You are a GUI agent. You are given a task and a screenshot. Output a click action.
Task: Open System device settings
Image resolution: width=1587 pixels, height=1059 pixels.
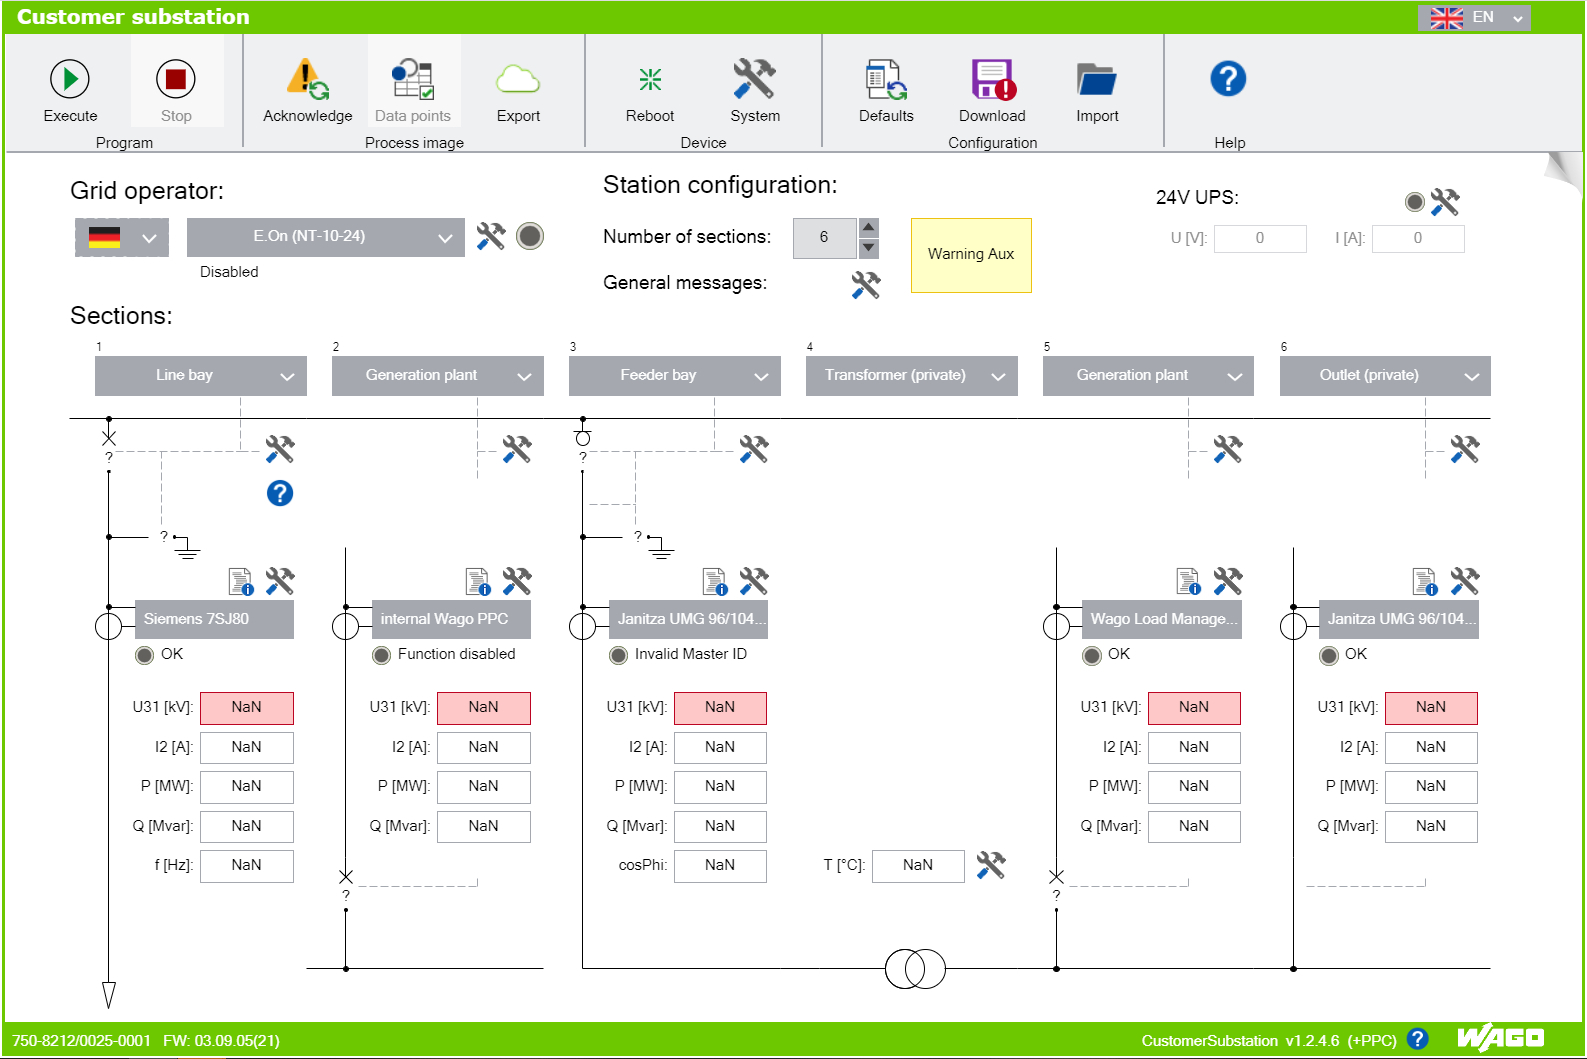click(754, 80)
